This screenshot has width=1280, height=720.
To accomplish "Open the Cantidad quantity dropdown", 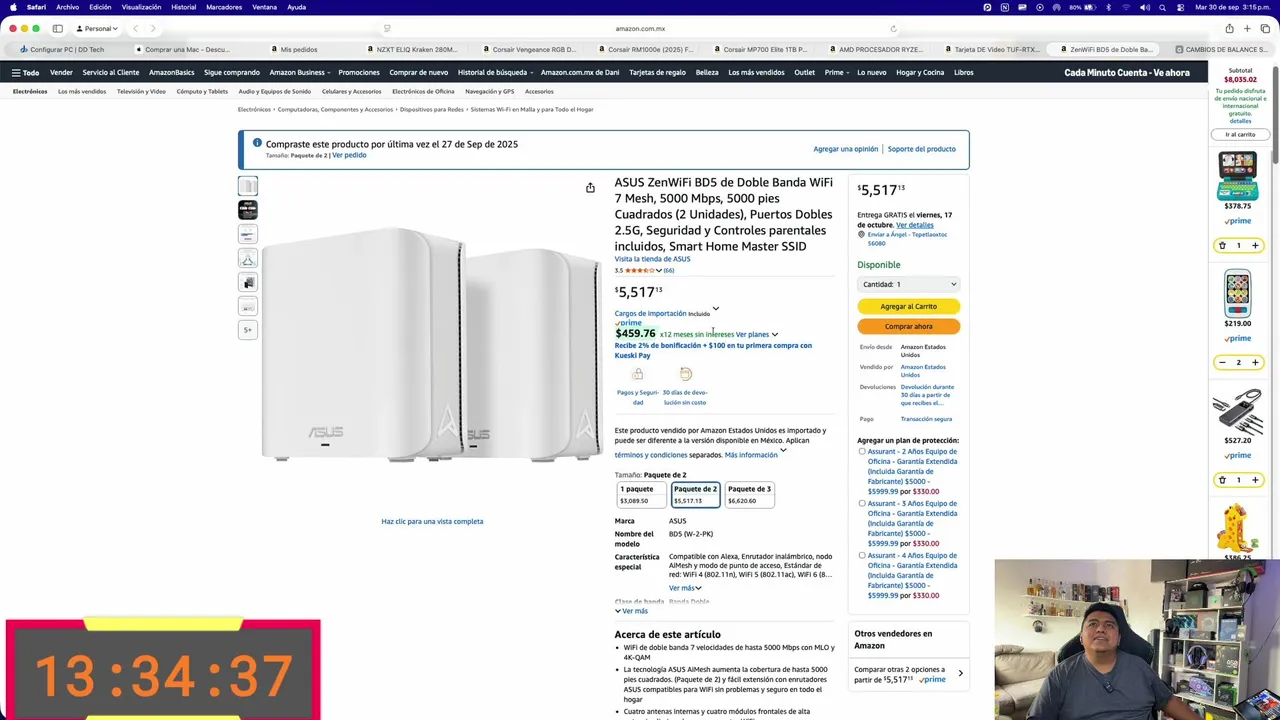I will point(909,284).
